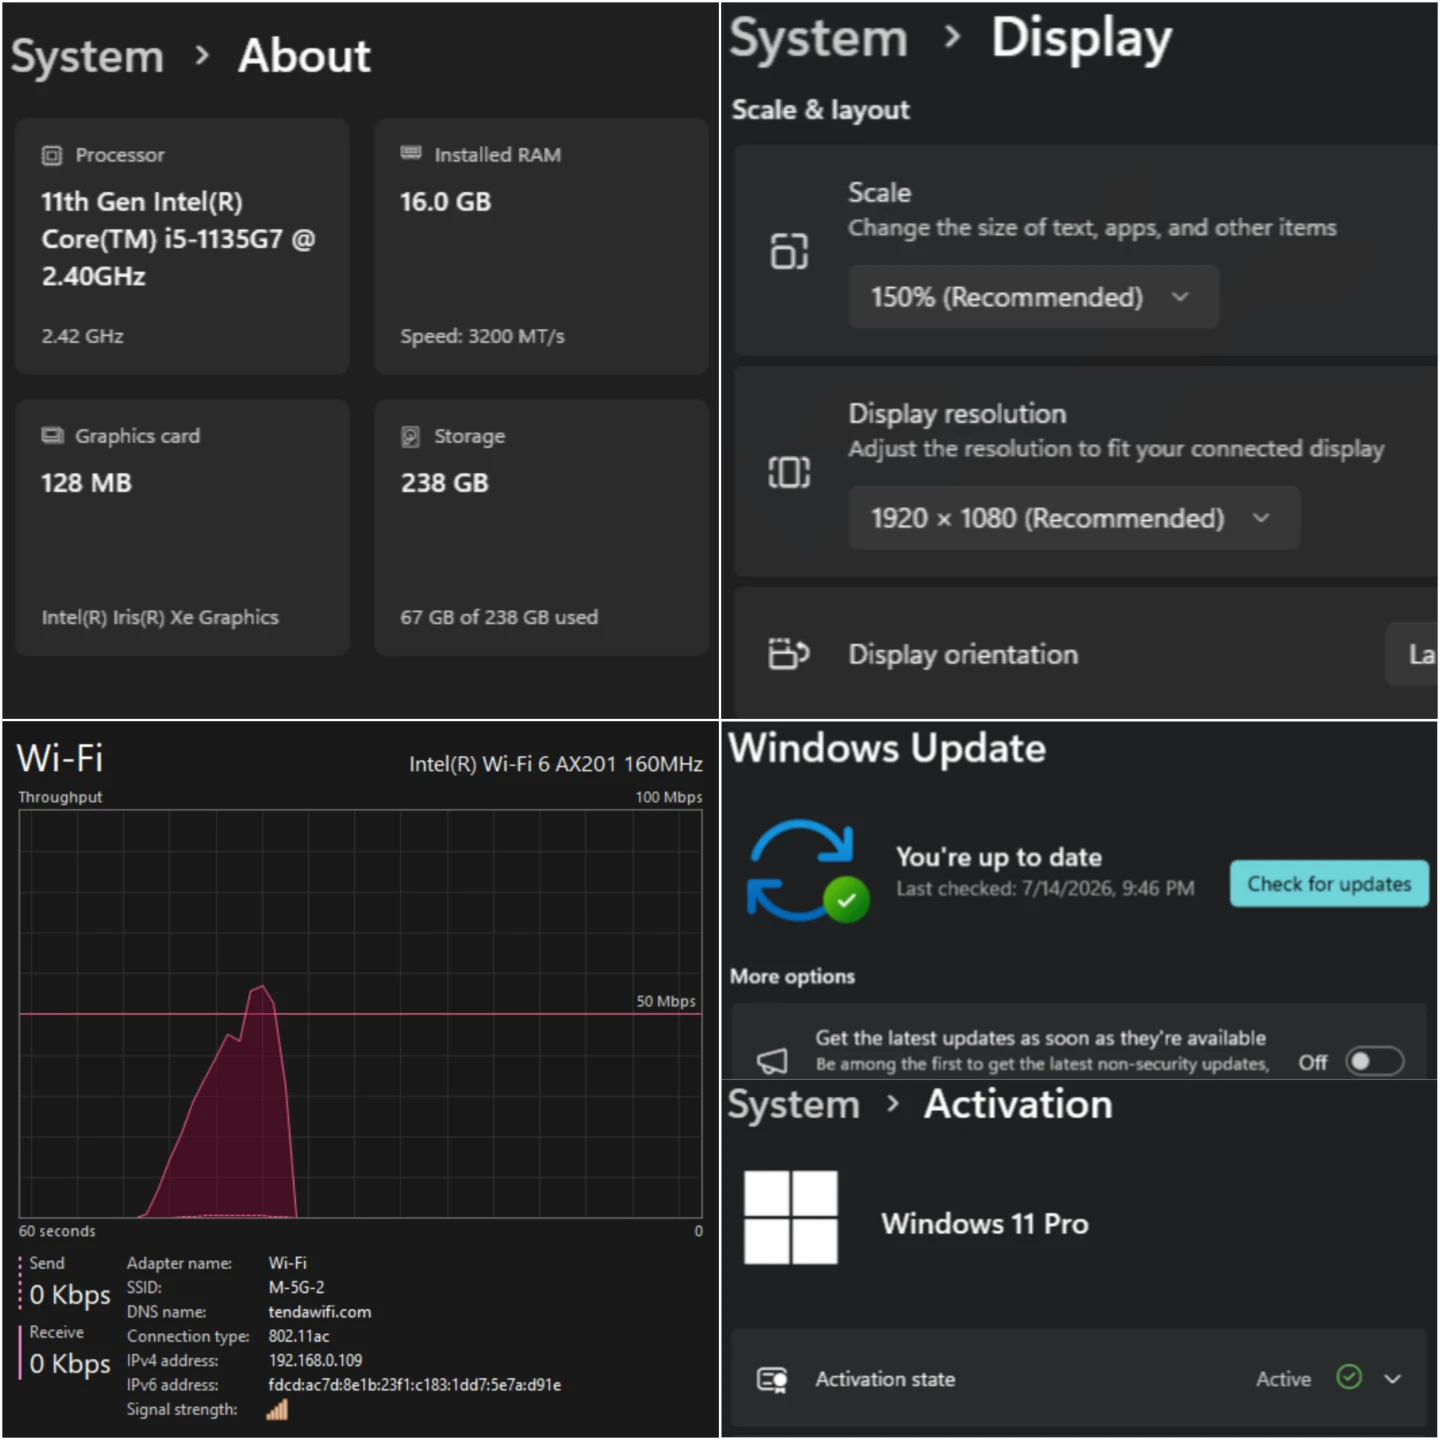Image resolution: width=1440 pixels, height=1440 pixels.
Task: Click the 100 Mbps graph scale label
Action: click(x=669, y=797)
